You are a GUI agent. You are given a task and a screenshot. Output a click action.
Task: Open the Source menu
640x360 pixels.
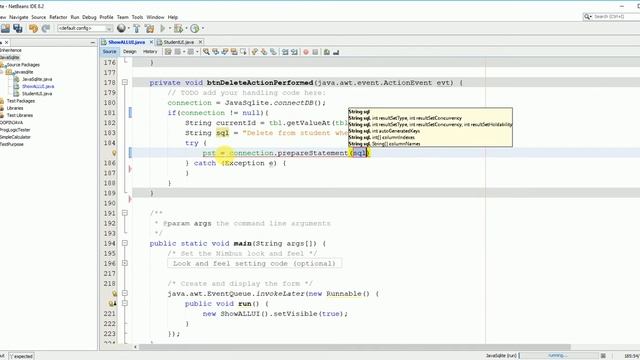[39, 17]
